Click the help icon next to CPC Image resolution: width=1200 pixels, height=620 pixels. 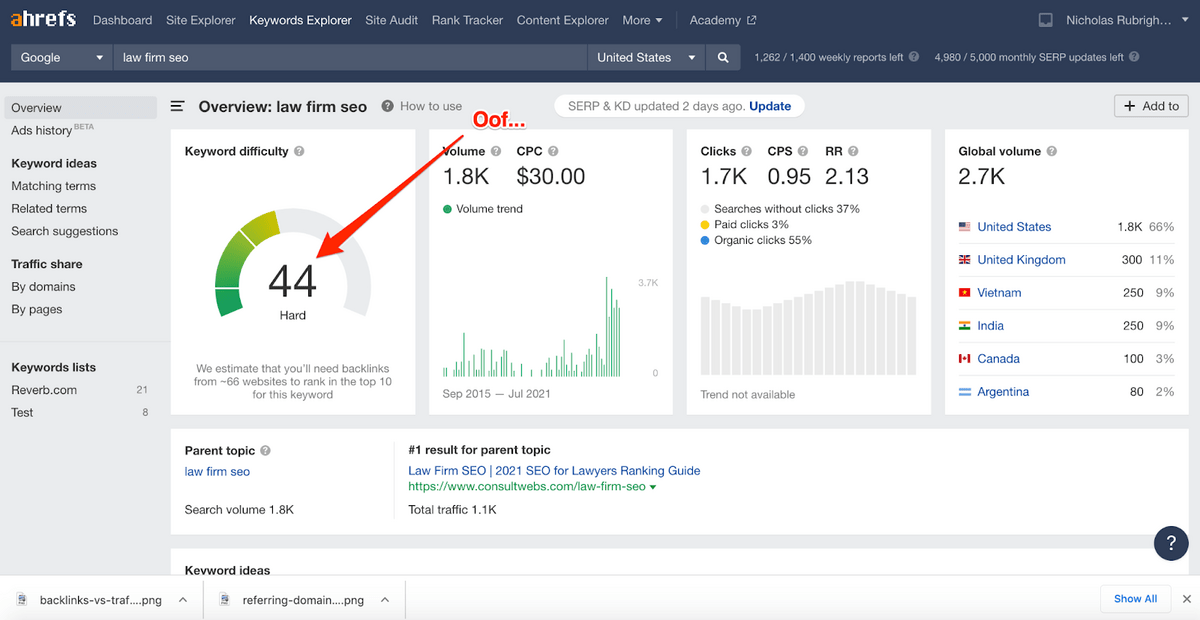pyautogui.click(x=553, y=152)
